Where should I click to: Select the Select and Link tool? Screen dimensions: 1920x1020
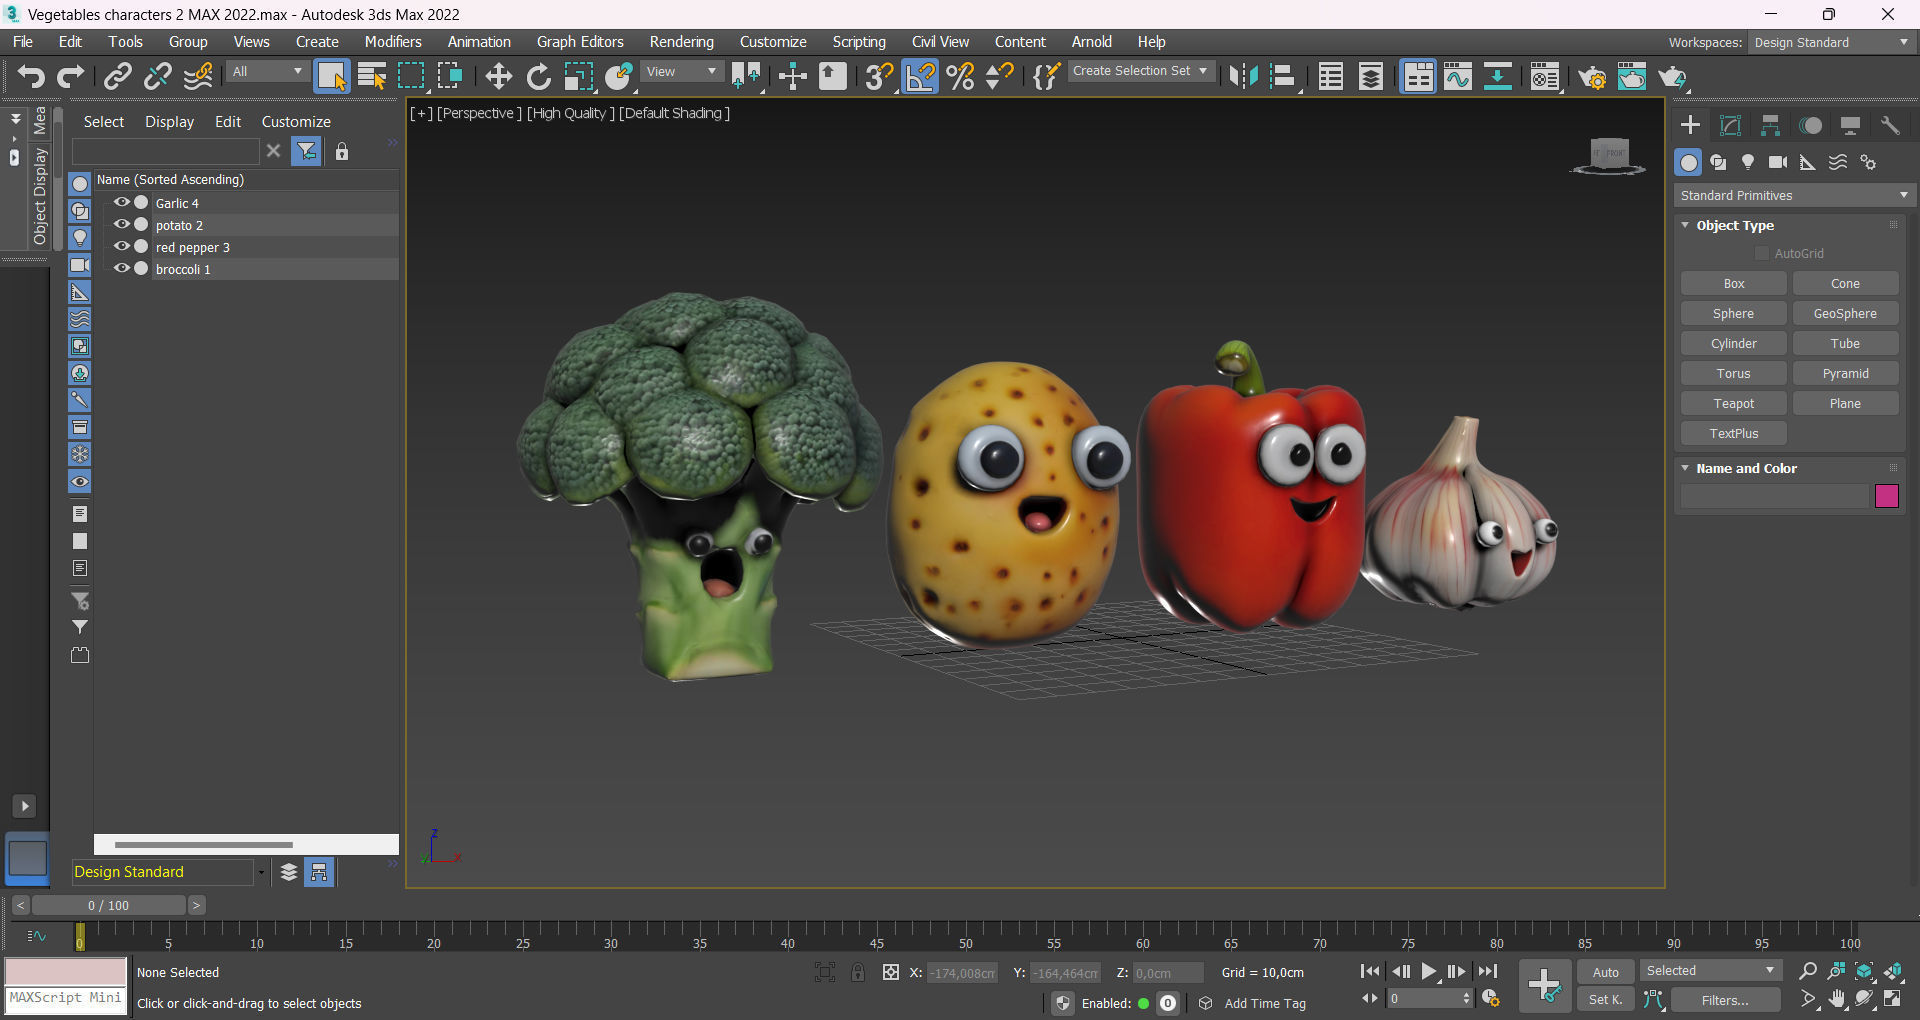coord(118,76)
